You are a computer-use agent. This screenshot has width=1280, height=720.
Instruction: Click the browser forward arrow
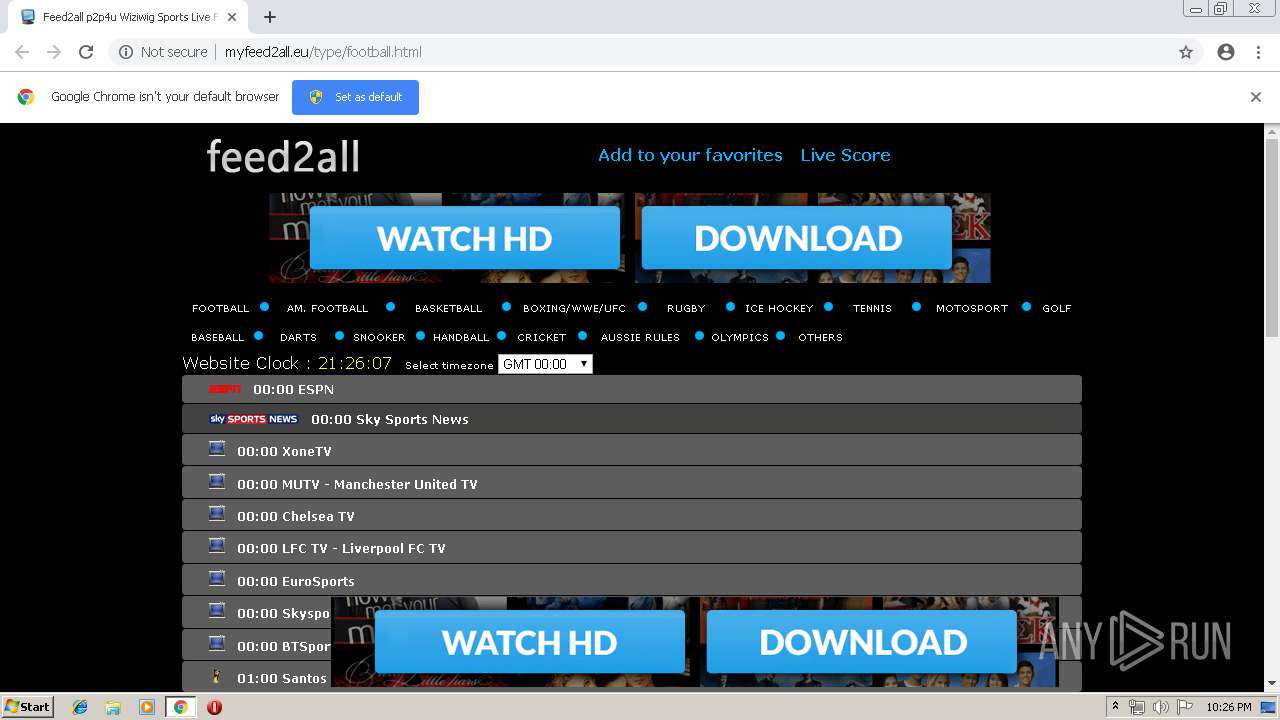(x=54, y=52)
